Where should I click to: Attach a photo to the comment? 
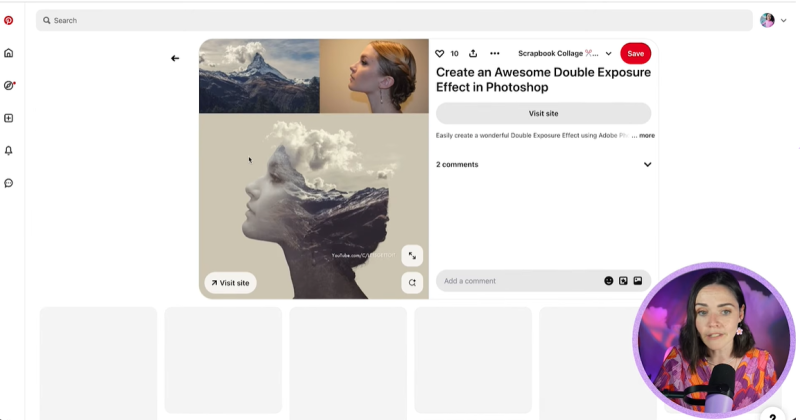638,281
